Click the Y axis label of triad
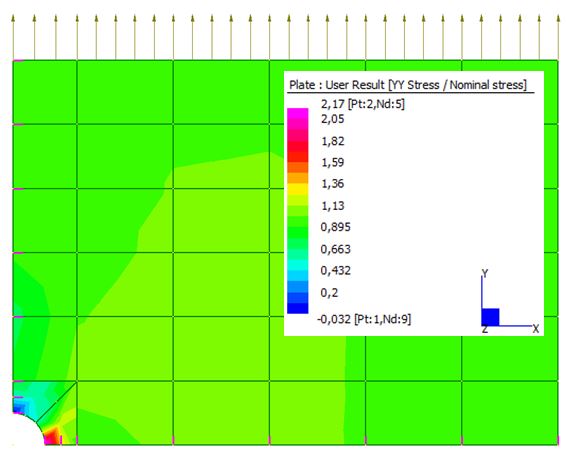Image resolution: width=566 pixels, height=451 pixels. (485, 273)
